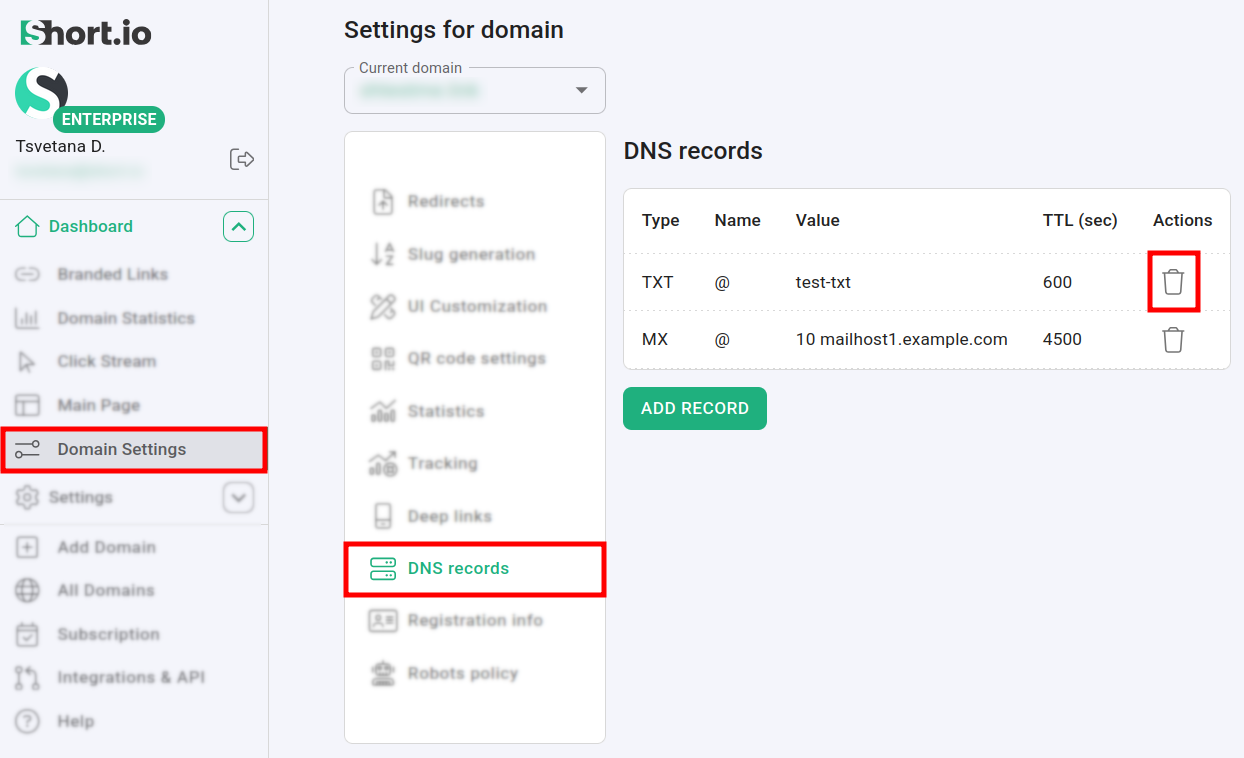
Task: Click the Add Domain plus icon
Action: [x=27, y=547]
